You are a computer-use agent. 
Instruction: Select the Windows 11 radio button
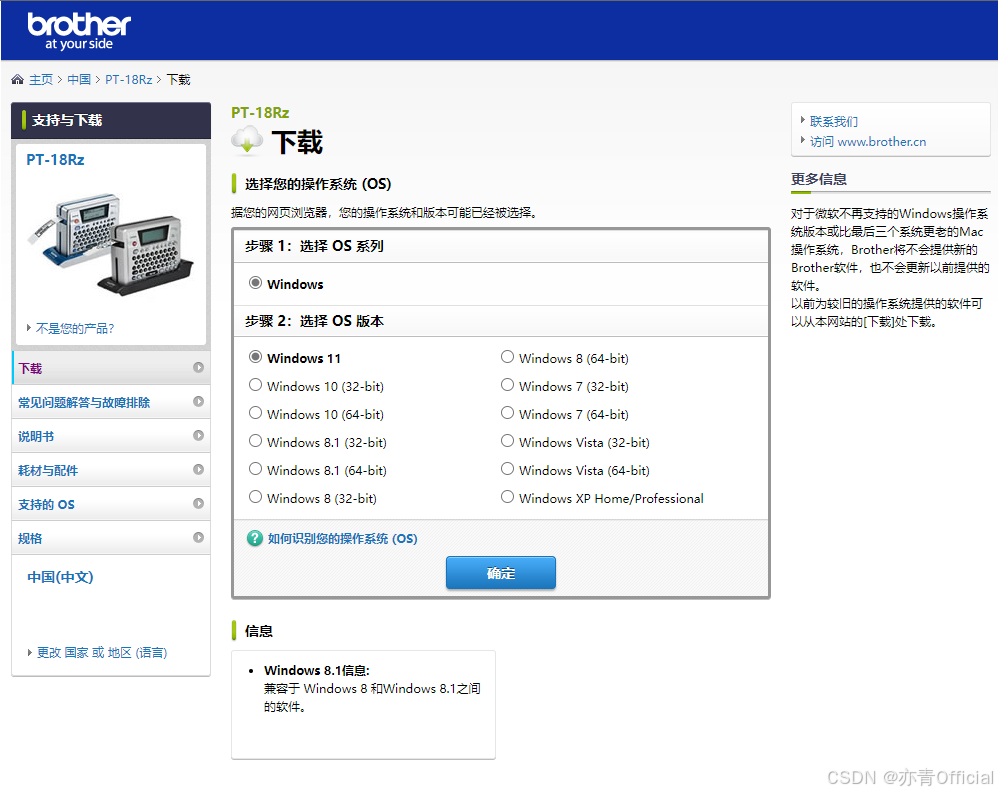pos(255,356)
